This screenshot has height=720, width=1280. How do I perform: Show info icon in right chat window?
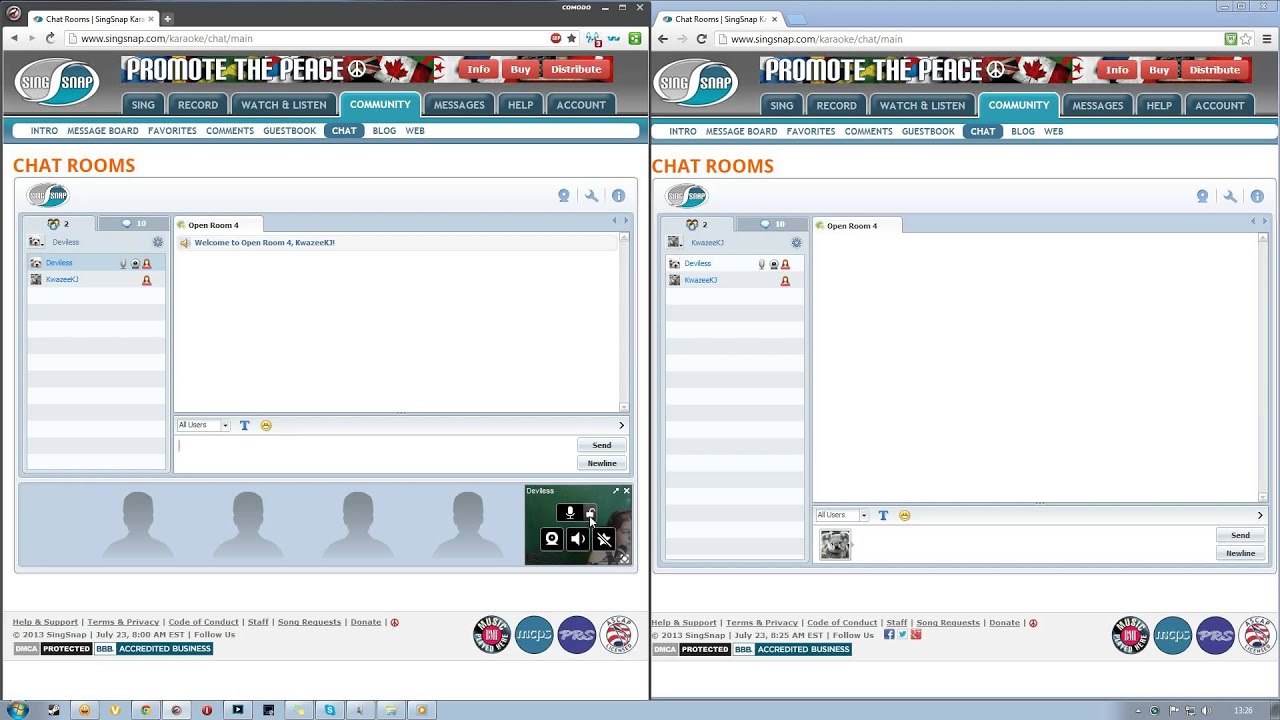[1257, 197]
